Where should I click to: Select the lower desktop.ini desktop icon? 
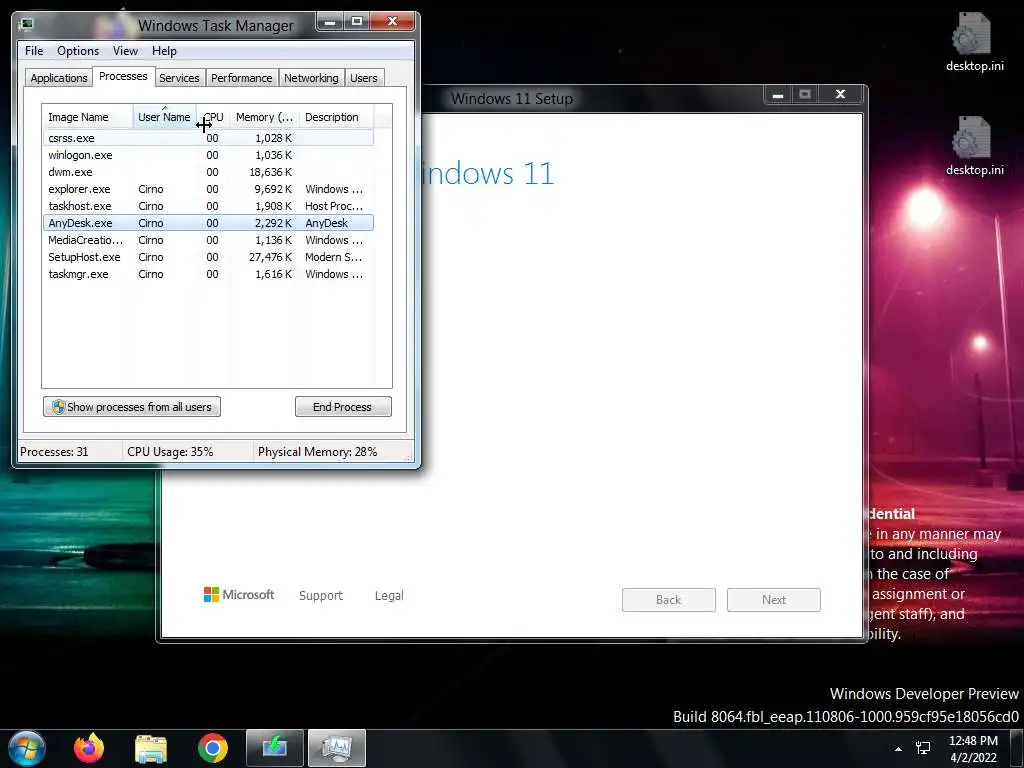click(974, 146)
